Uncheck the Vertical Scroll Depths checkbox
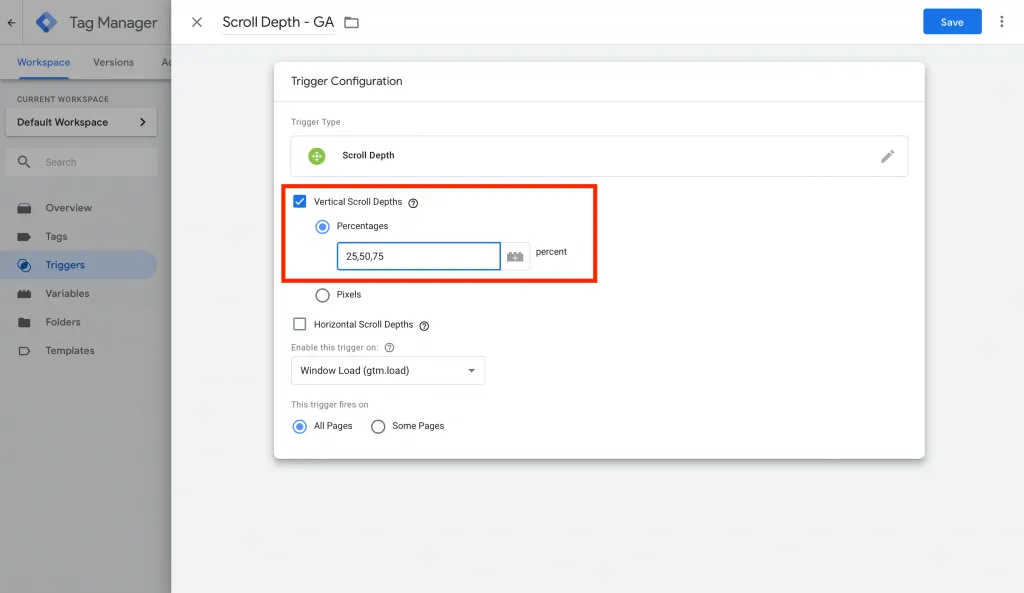The image size is (1024, 593). pyautogui.click(x=300, y=201)
